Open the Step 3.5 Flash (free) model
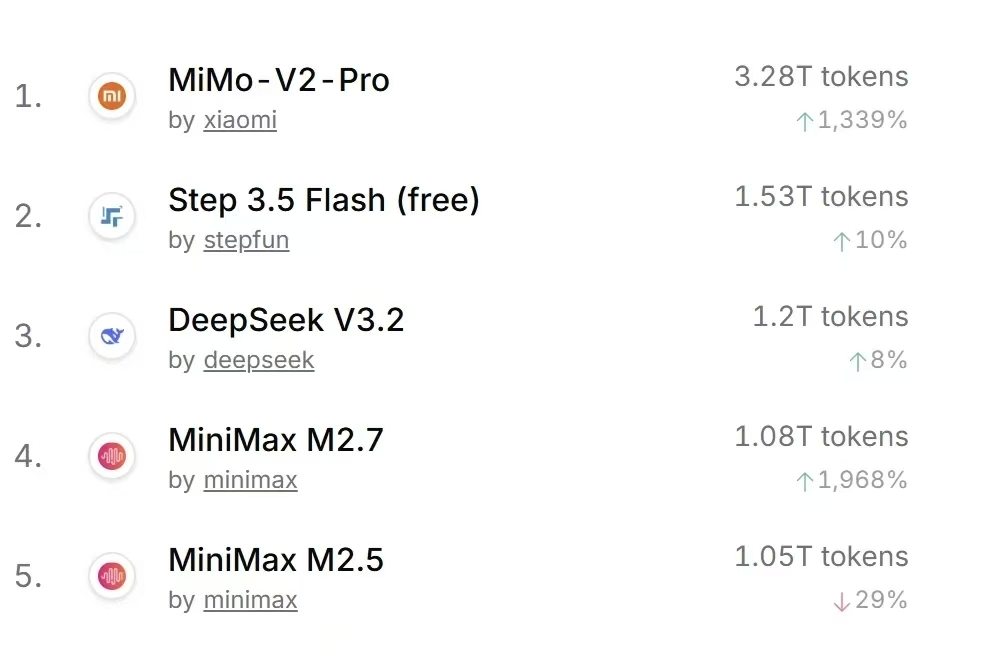990x656 pixels. click(324, 200)
